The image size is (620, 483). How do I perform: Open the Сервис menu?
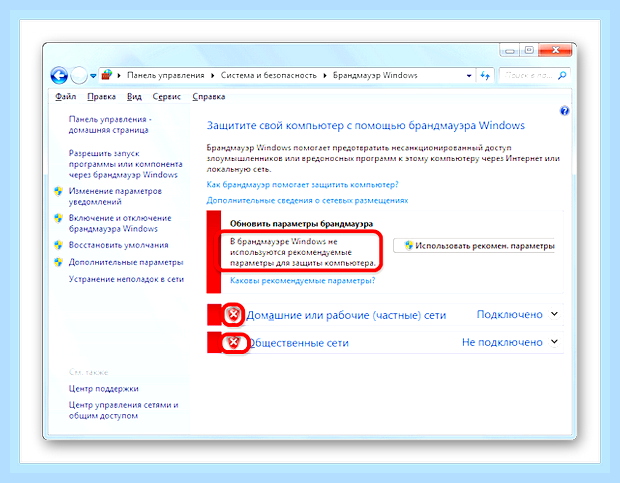[x=166, y=96]
